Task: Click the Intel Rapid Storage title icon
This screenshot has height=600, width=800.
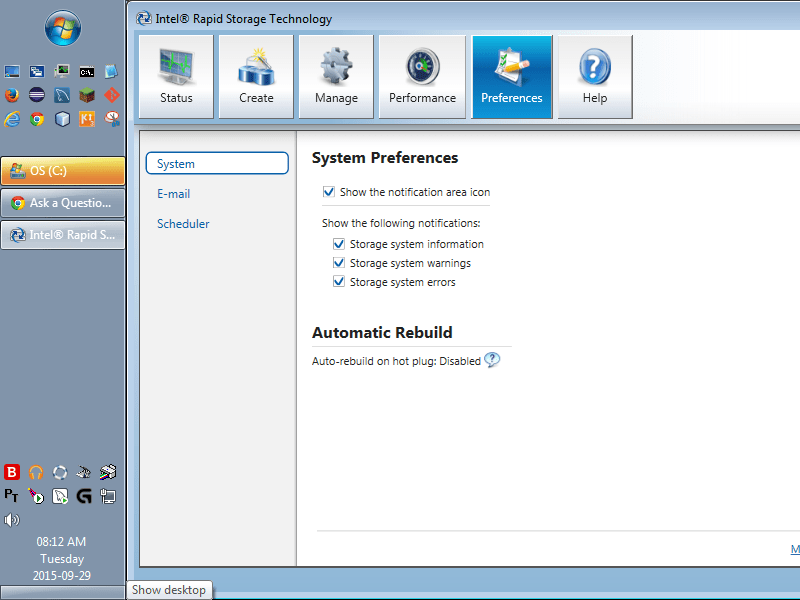Action: click(x=144, y=19)
